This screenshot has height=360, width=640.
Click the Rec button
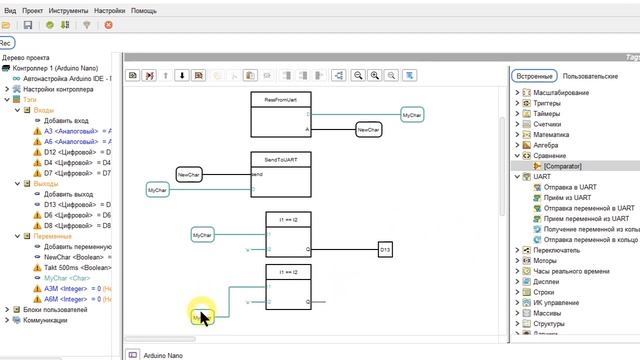click(7, 43)
